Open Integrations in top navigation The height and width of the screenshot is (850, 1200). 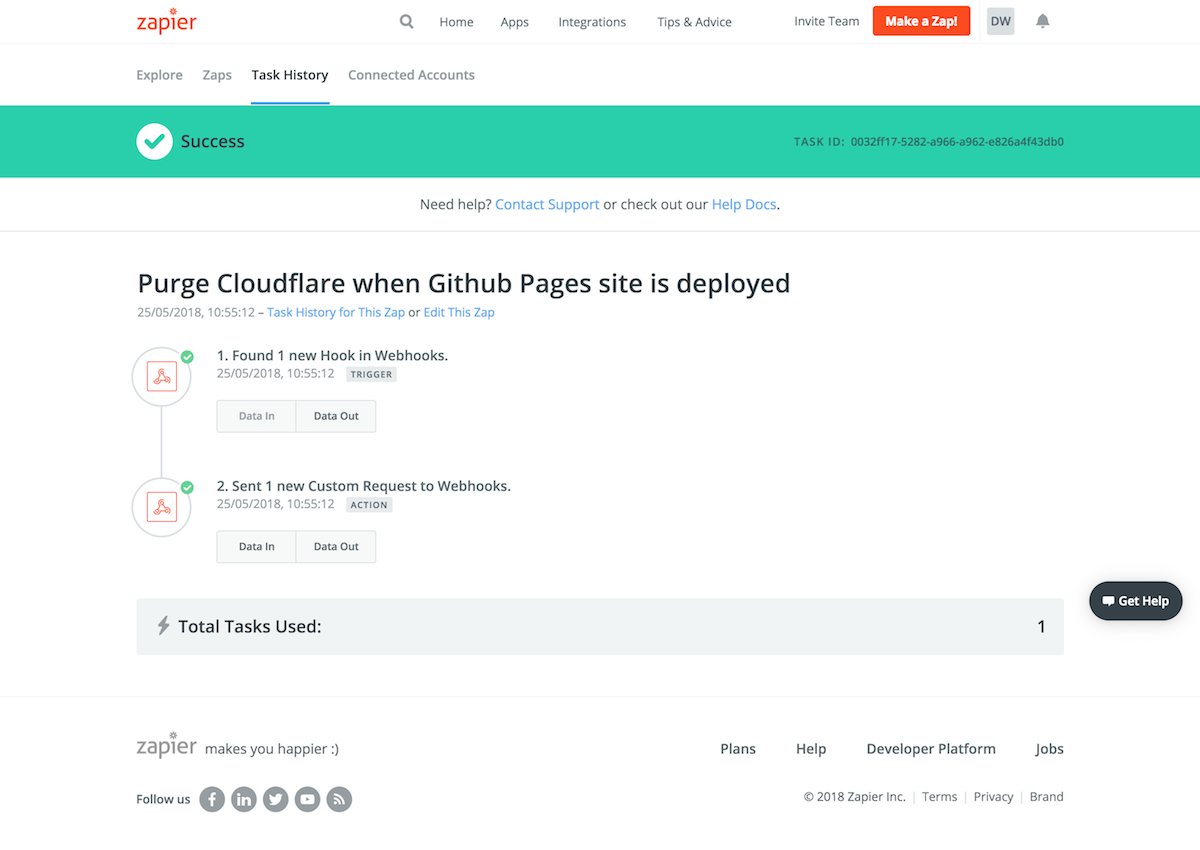coord(592,22)
